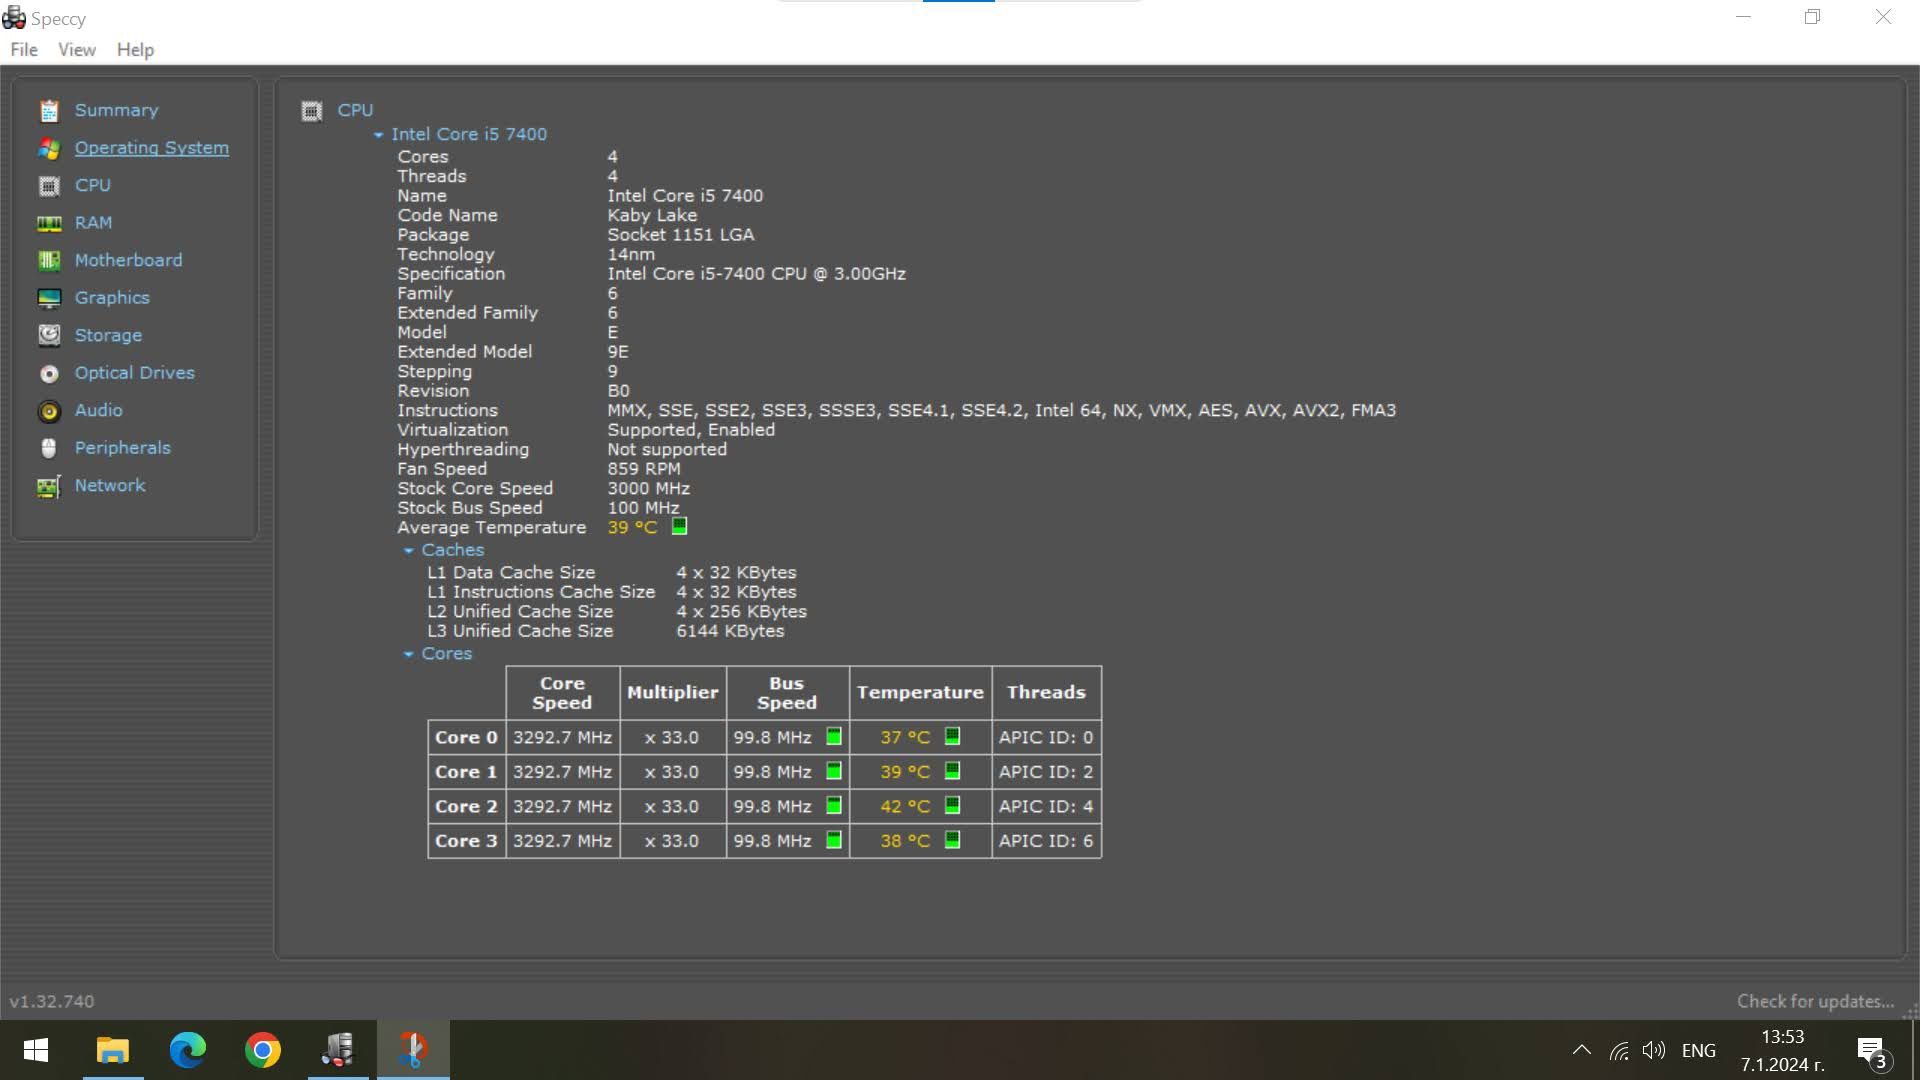Viewport: 1920px width, 1080px height.
Task: Click the Core Speed column header
Action: coord(562,693)
